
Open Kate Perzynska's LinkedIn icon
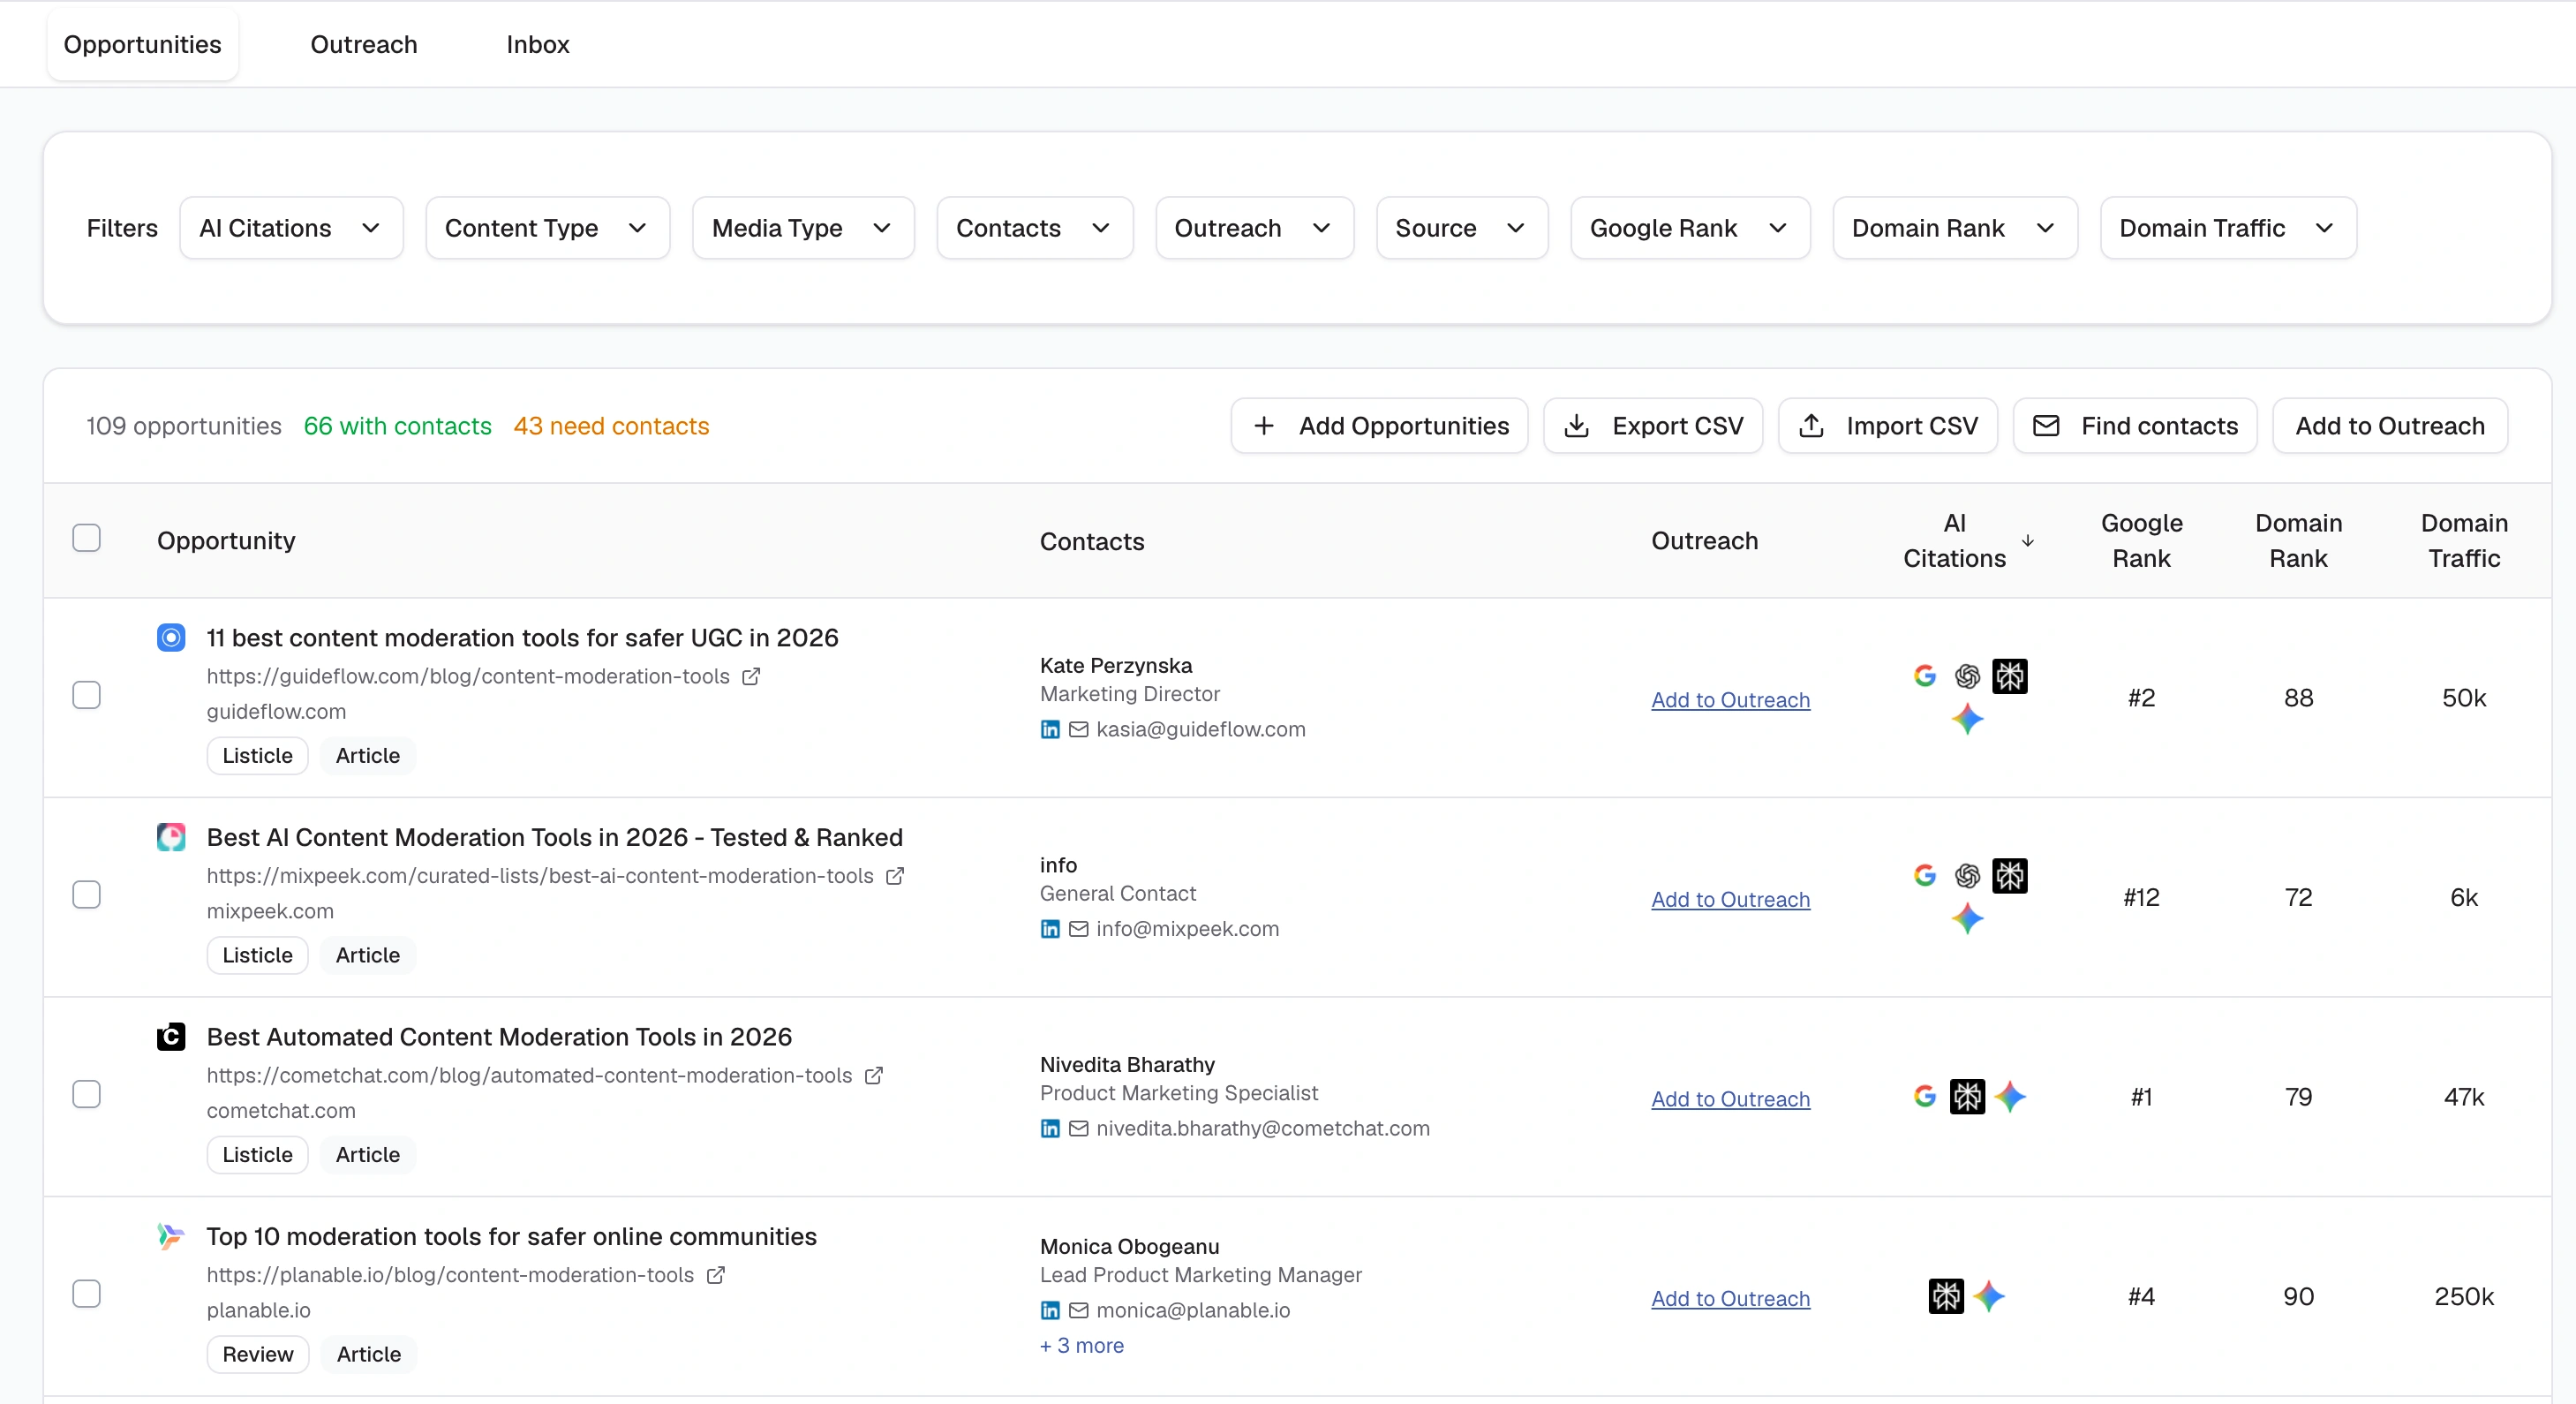pyautogui.click(x=1050, y=729)
